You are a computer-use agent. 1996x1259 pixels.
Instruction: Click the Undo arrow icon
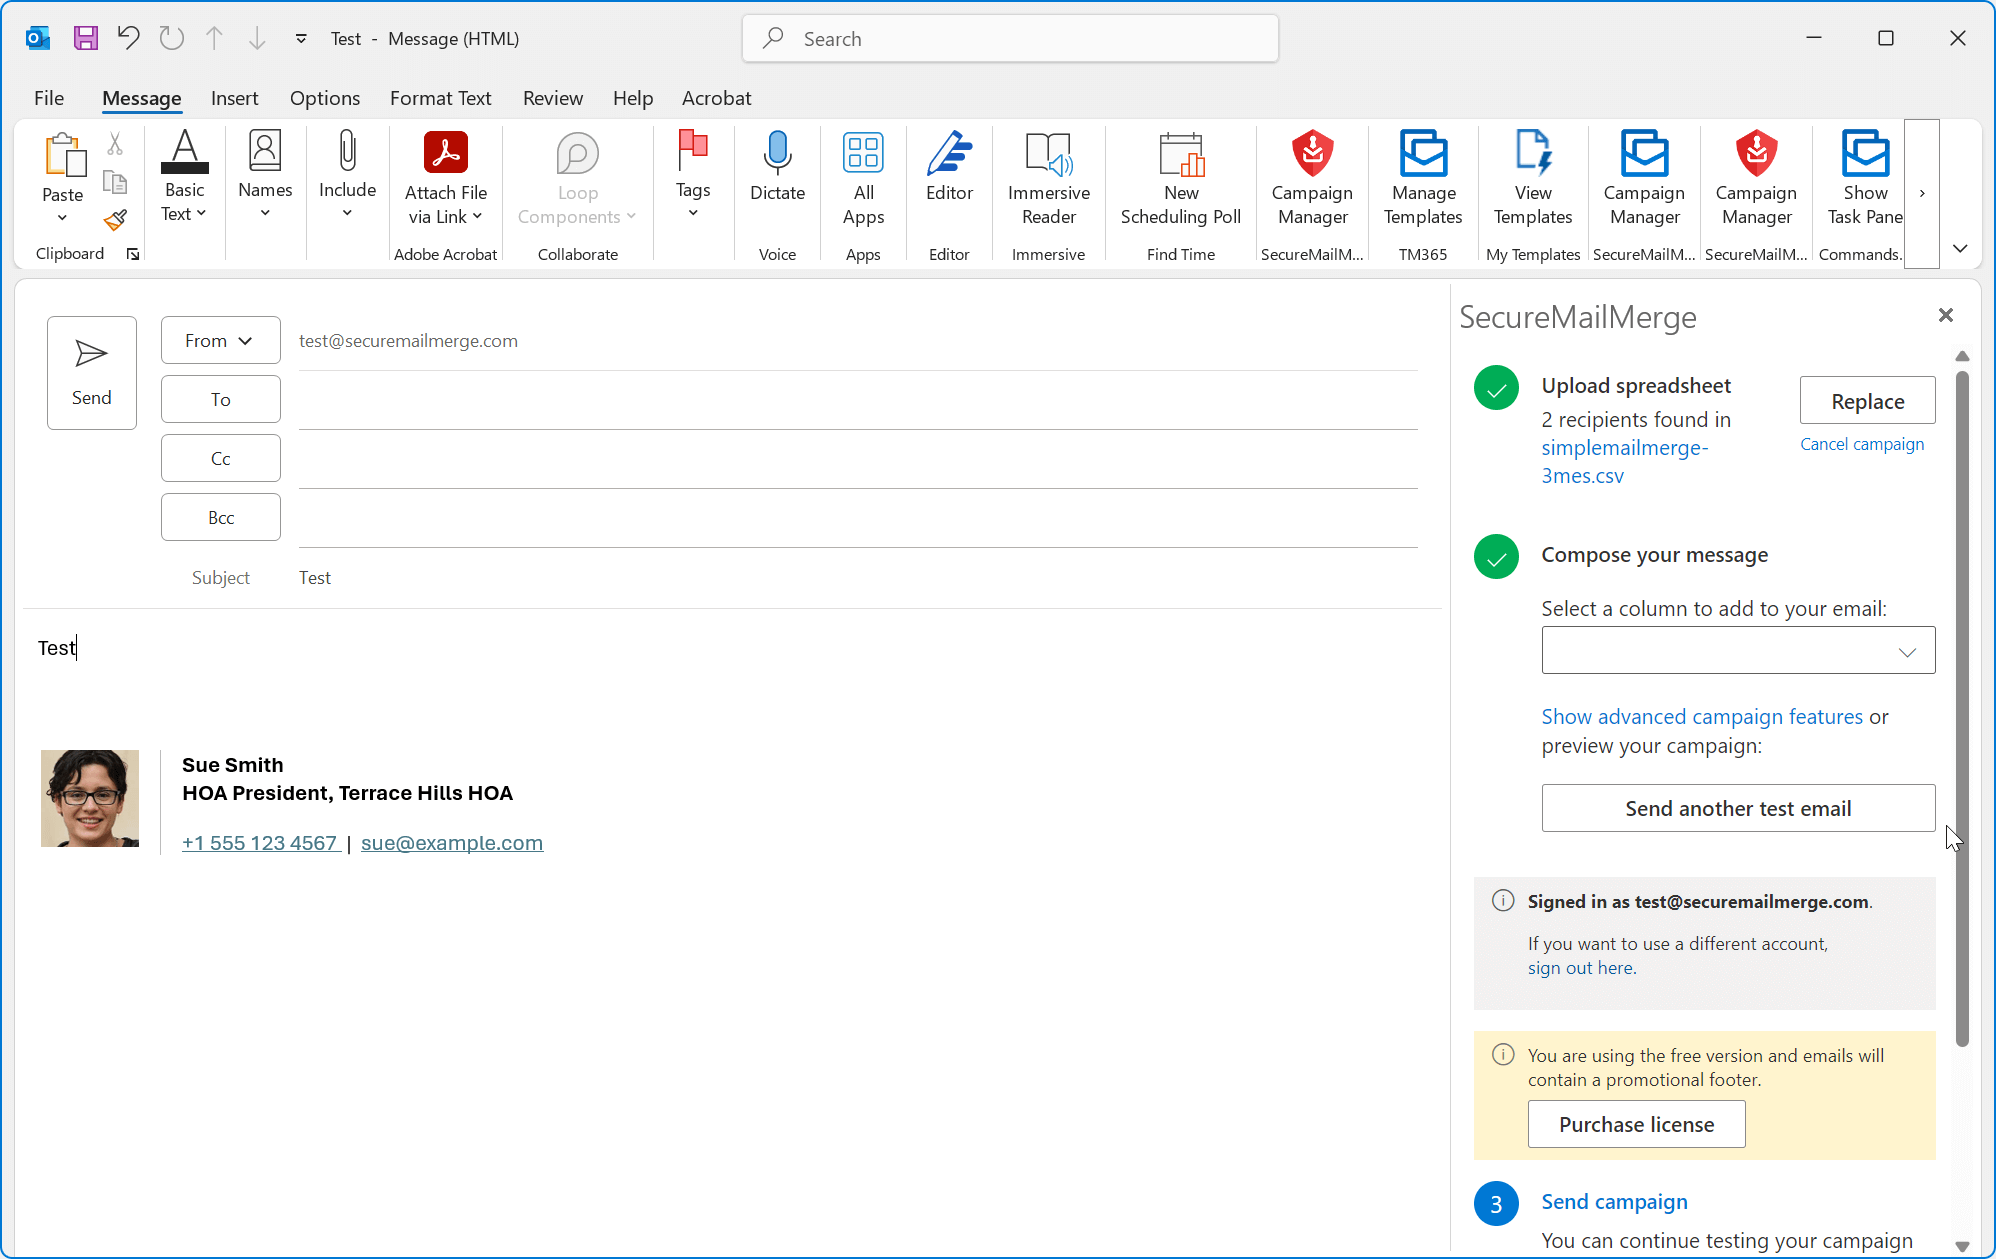click(128, 38)
